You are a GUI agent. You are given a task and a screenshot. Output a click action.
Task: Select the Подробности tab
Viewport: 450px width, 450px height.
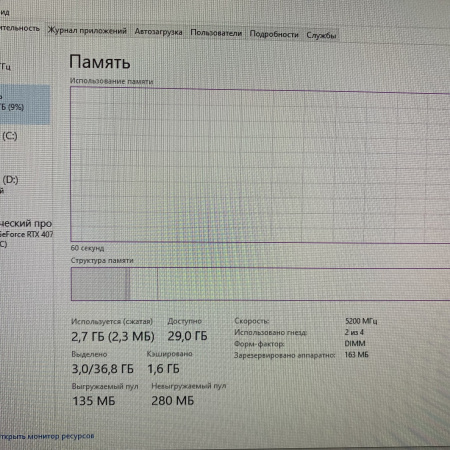tap(274, 34)
